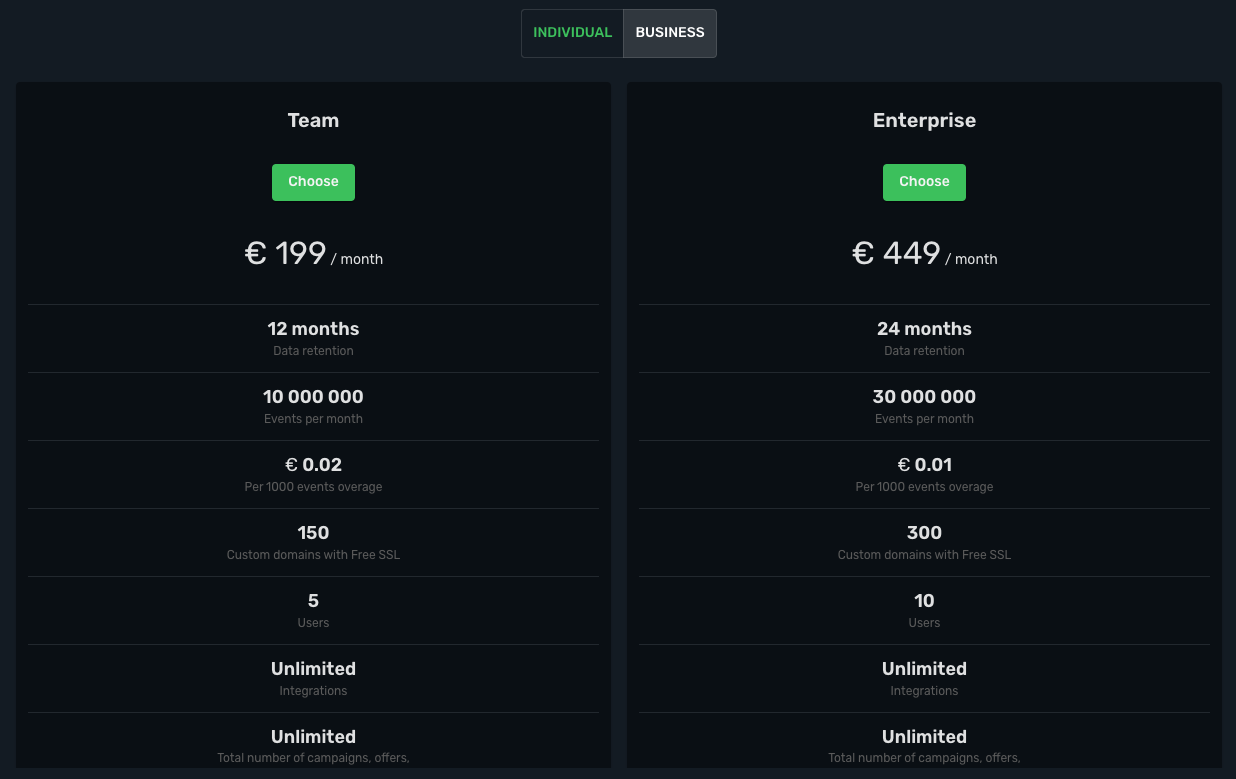
Task: Select the 10 users limit on Enterprise
Action: (x=924, y=600)
